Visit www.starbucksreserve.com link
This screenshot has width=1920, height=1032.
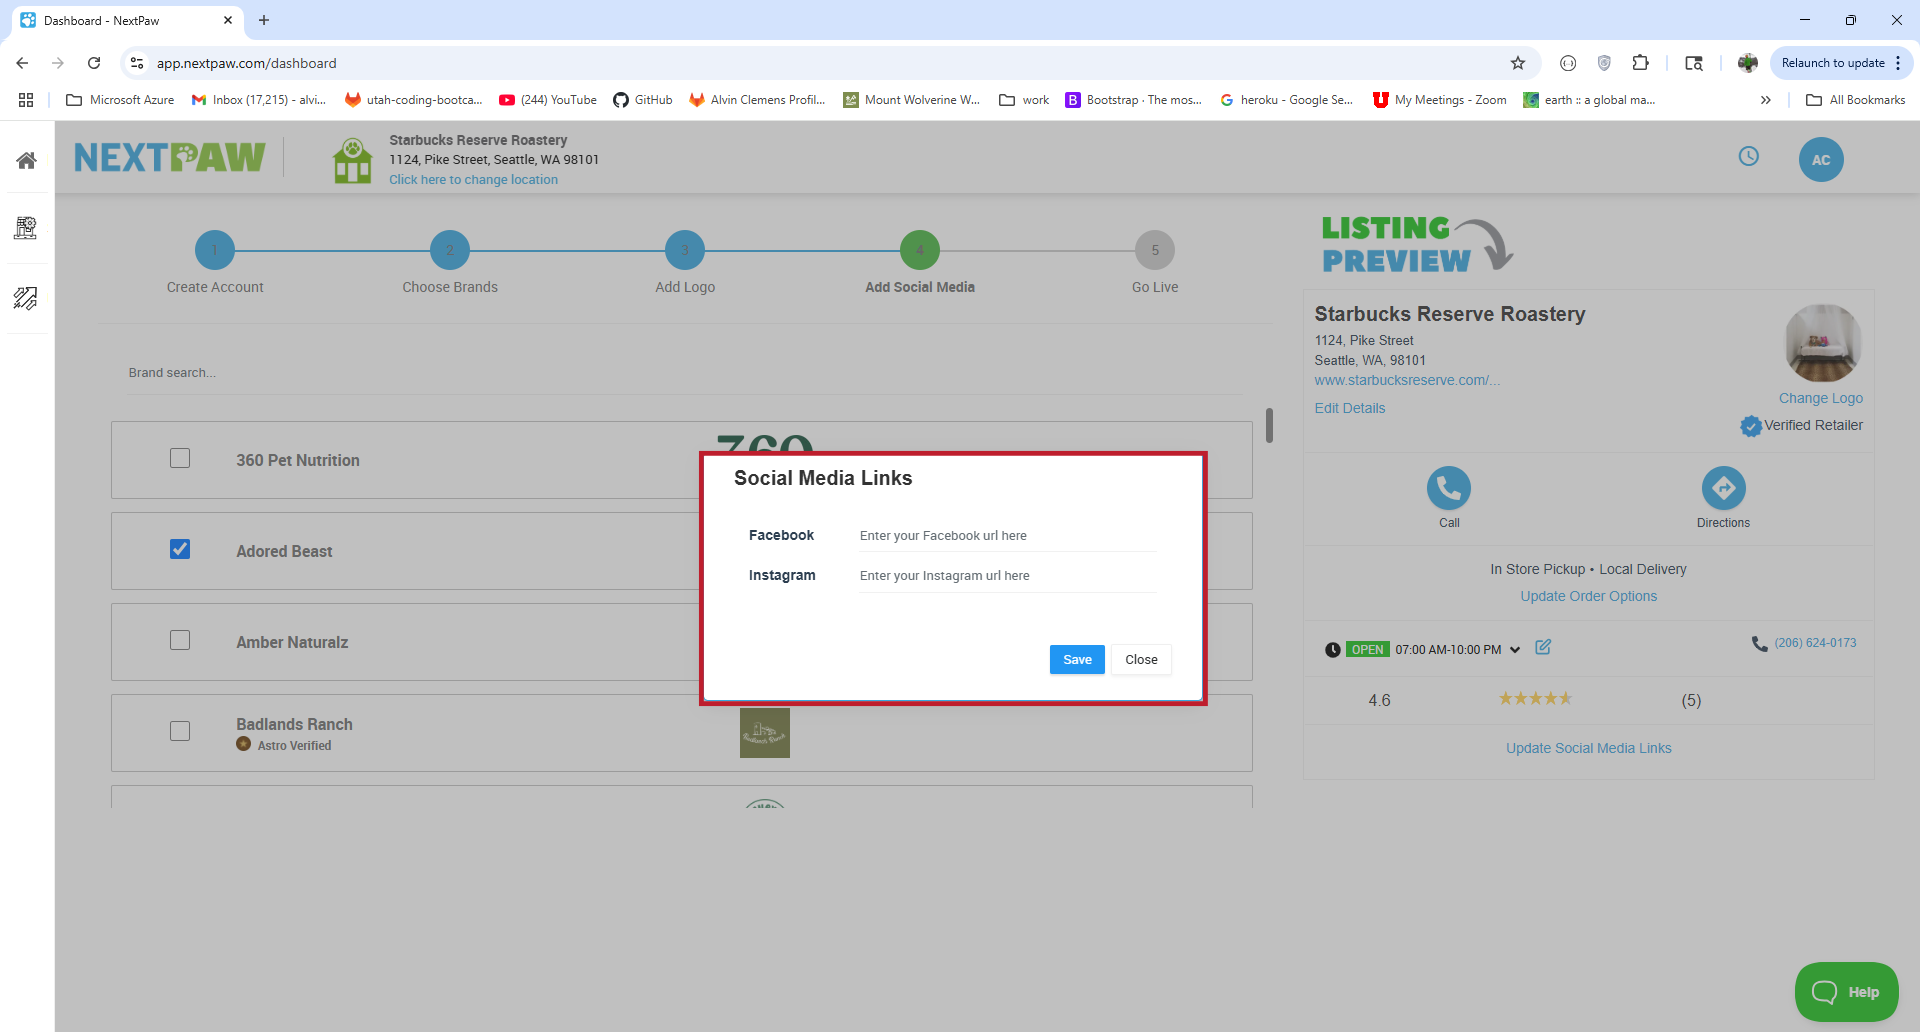point(1407,380)
